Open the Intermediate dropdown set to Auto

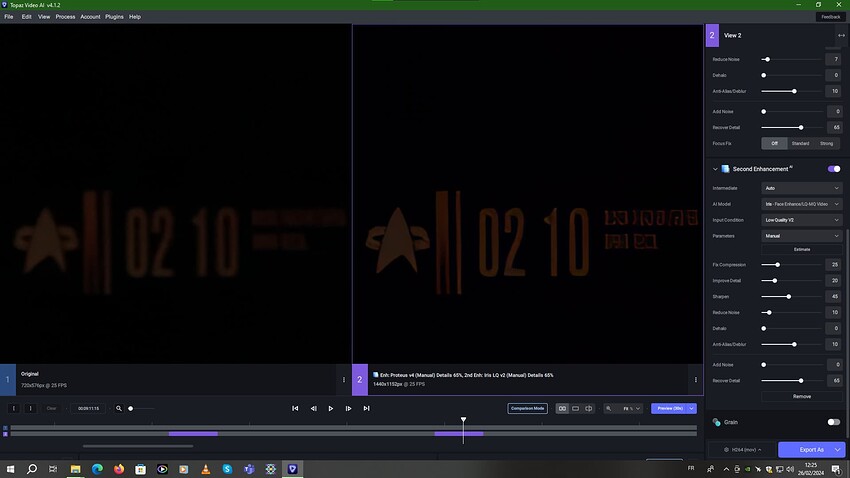(x=801, y=188)
